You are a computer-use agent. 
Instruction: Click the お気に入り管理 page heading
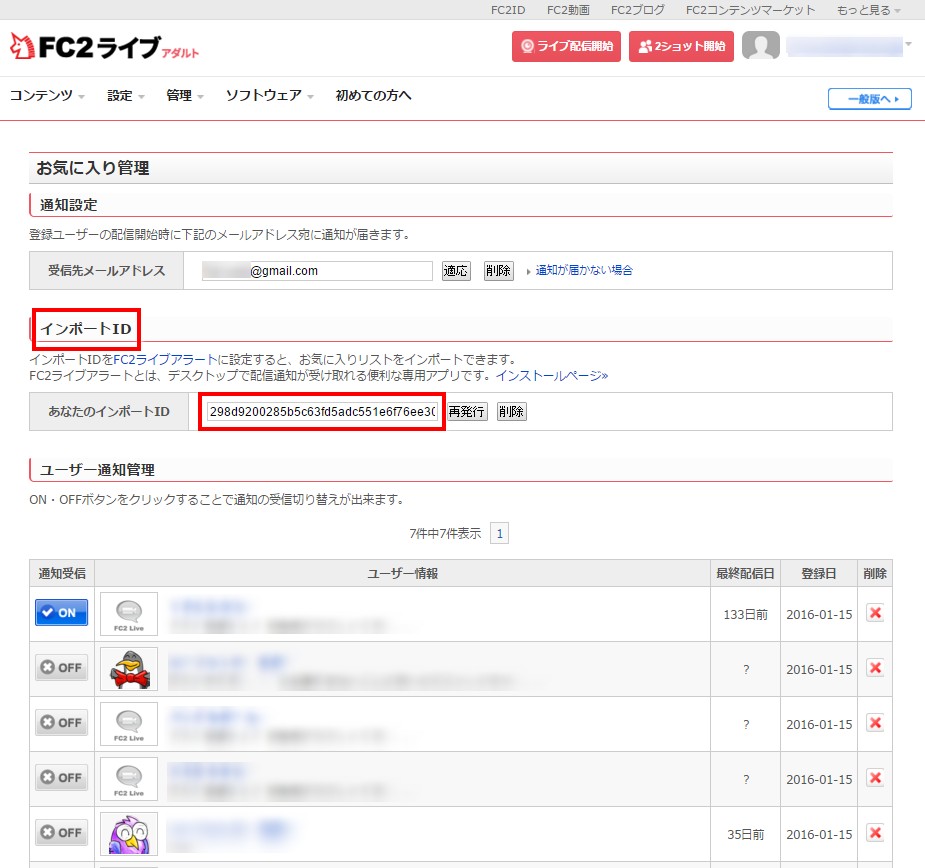[x=93, y=168]
